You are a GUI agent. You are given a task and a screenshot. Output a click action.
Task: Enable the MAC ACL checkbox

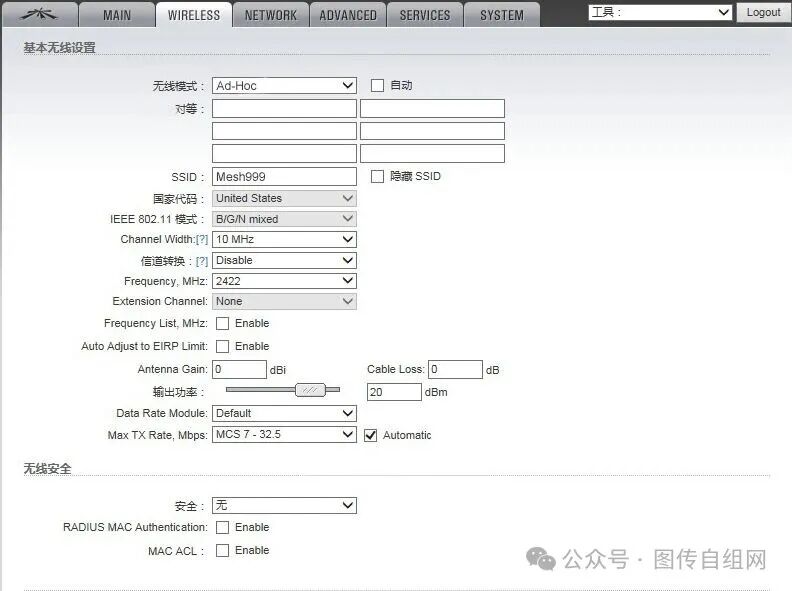pyautogui.click(x=222, y=551)
